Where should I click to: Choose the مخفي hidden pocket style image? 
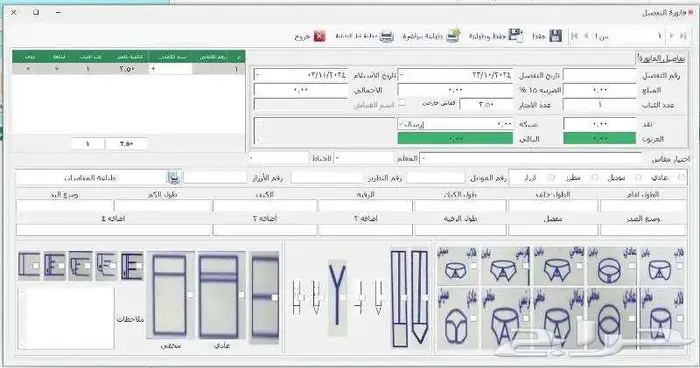point(170,295)
